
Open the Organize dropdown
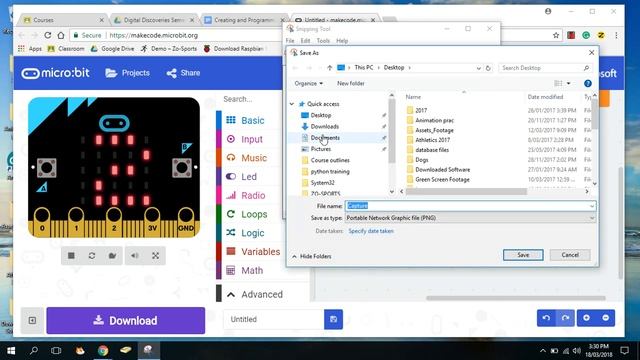coord(309,83)
